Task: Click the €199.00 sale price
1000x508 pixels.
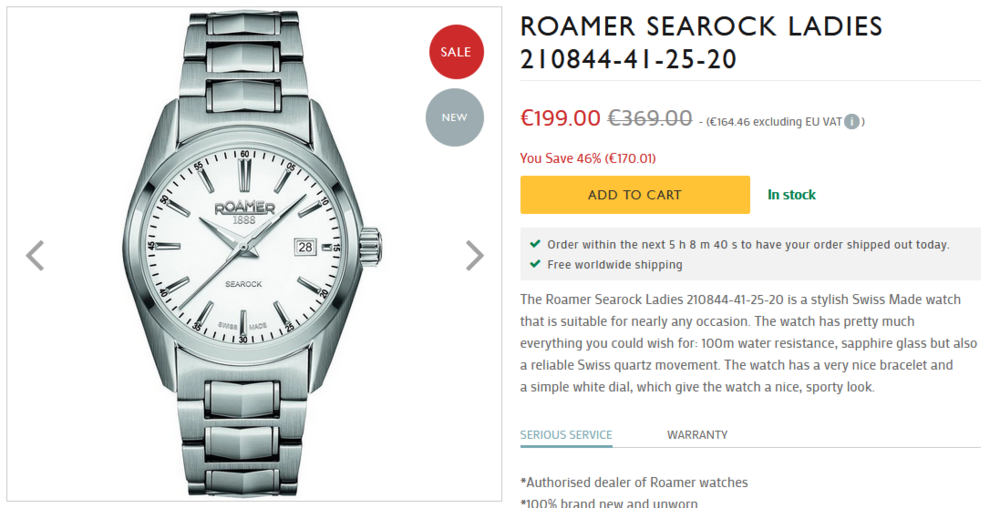Action: (560, 119)
